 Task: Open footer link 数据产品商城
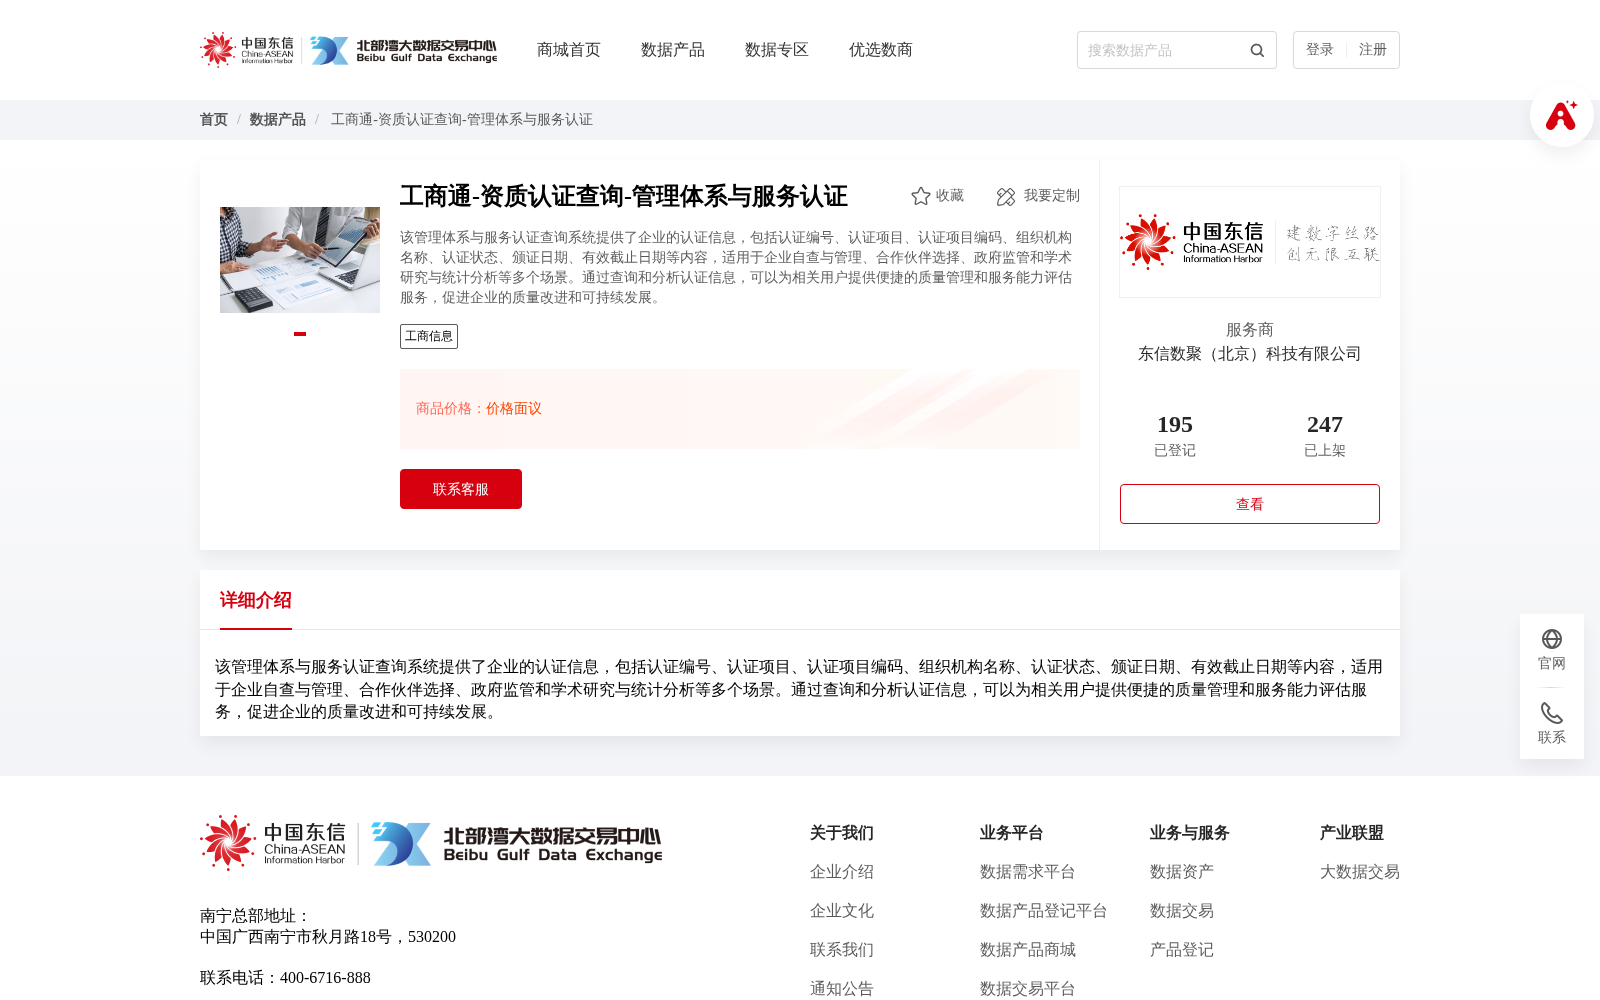pyautogui.click(x=1028, y=950)
